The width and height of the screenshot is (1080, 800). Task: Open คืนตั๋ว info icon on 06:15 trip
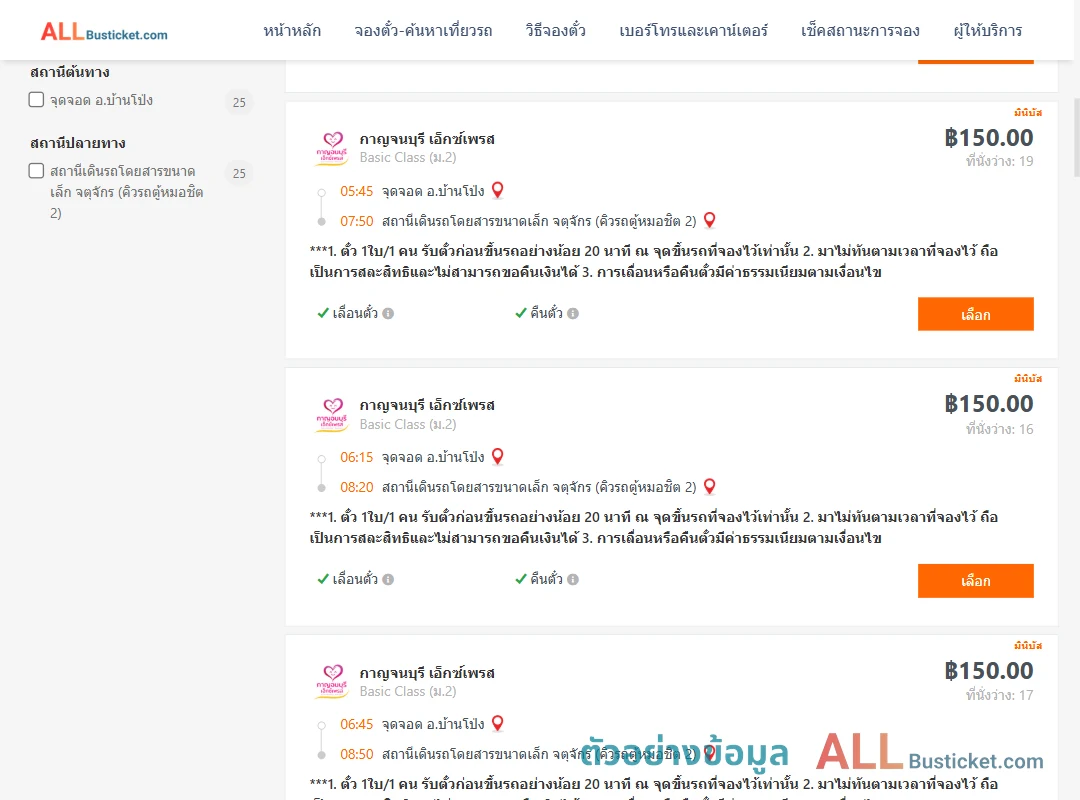point(573,580)
